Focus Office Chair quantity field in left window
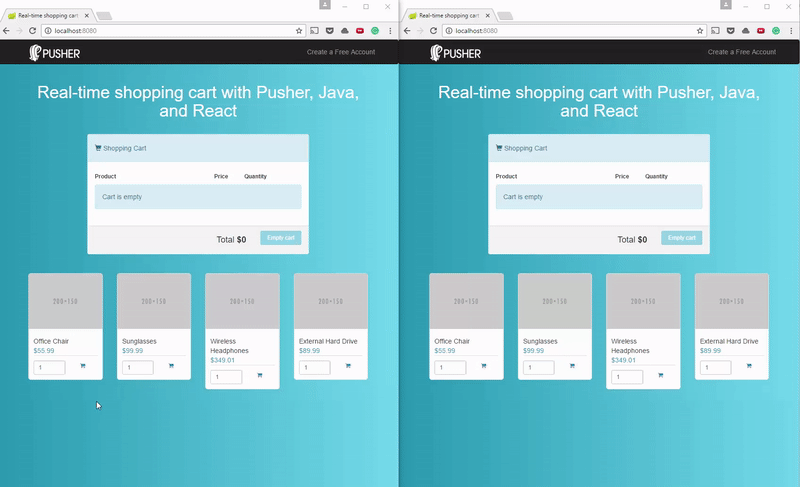 click(x=49, y=367)
